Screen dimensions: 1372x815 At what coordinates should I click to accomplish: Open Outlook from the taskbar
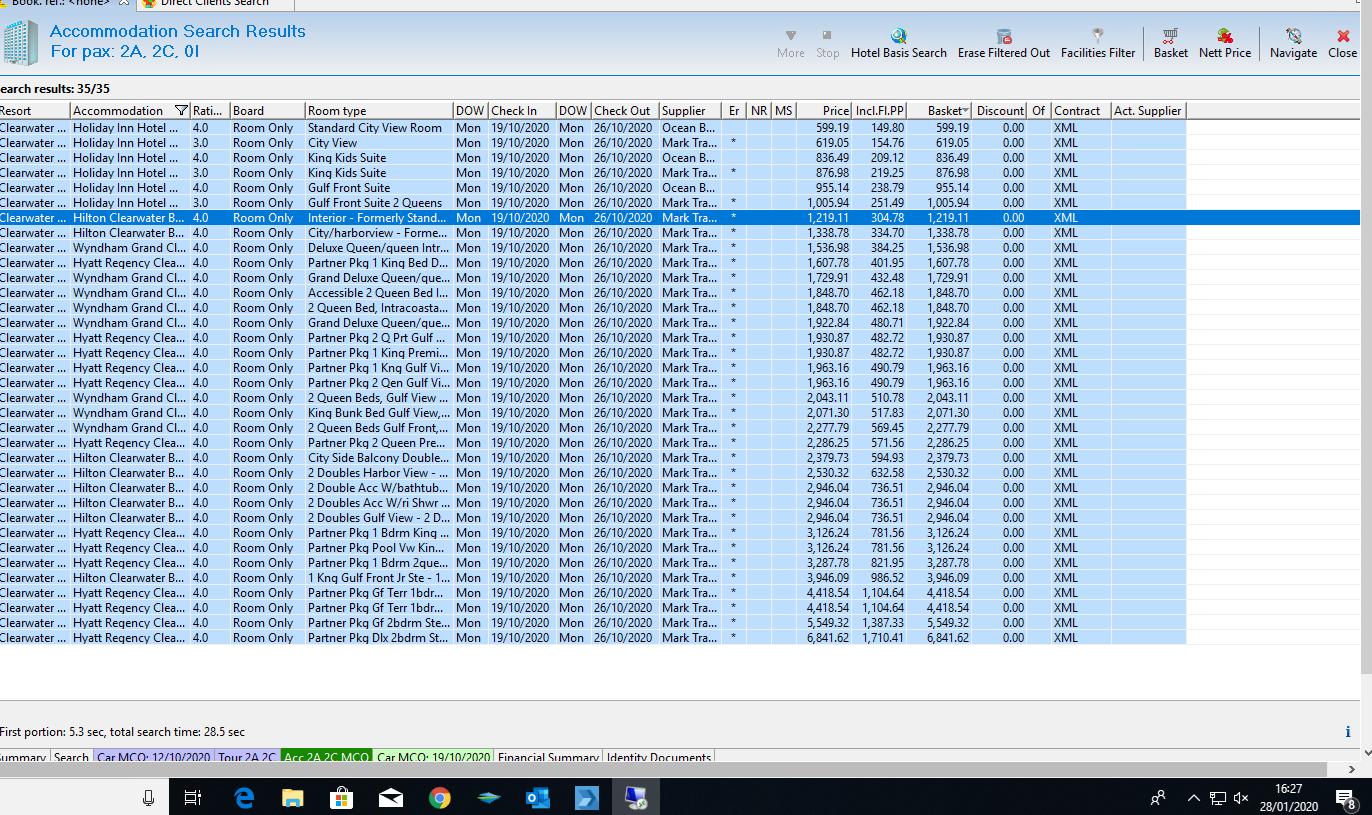[537, 798]
